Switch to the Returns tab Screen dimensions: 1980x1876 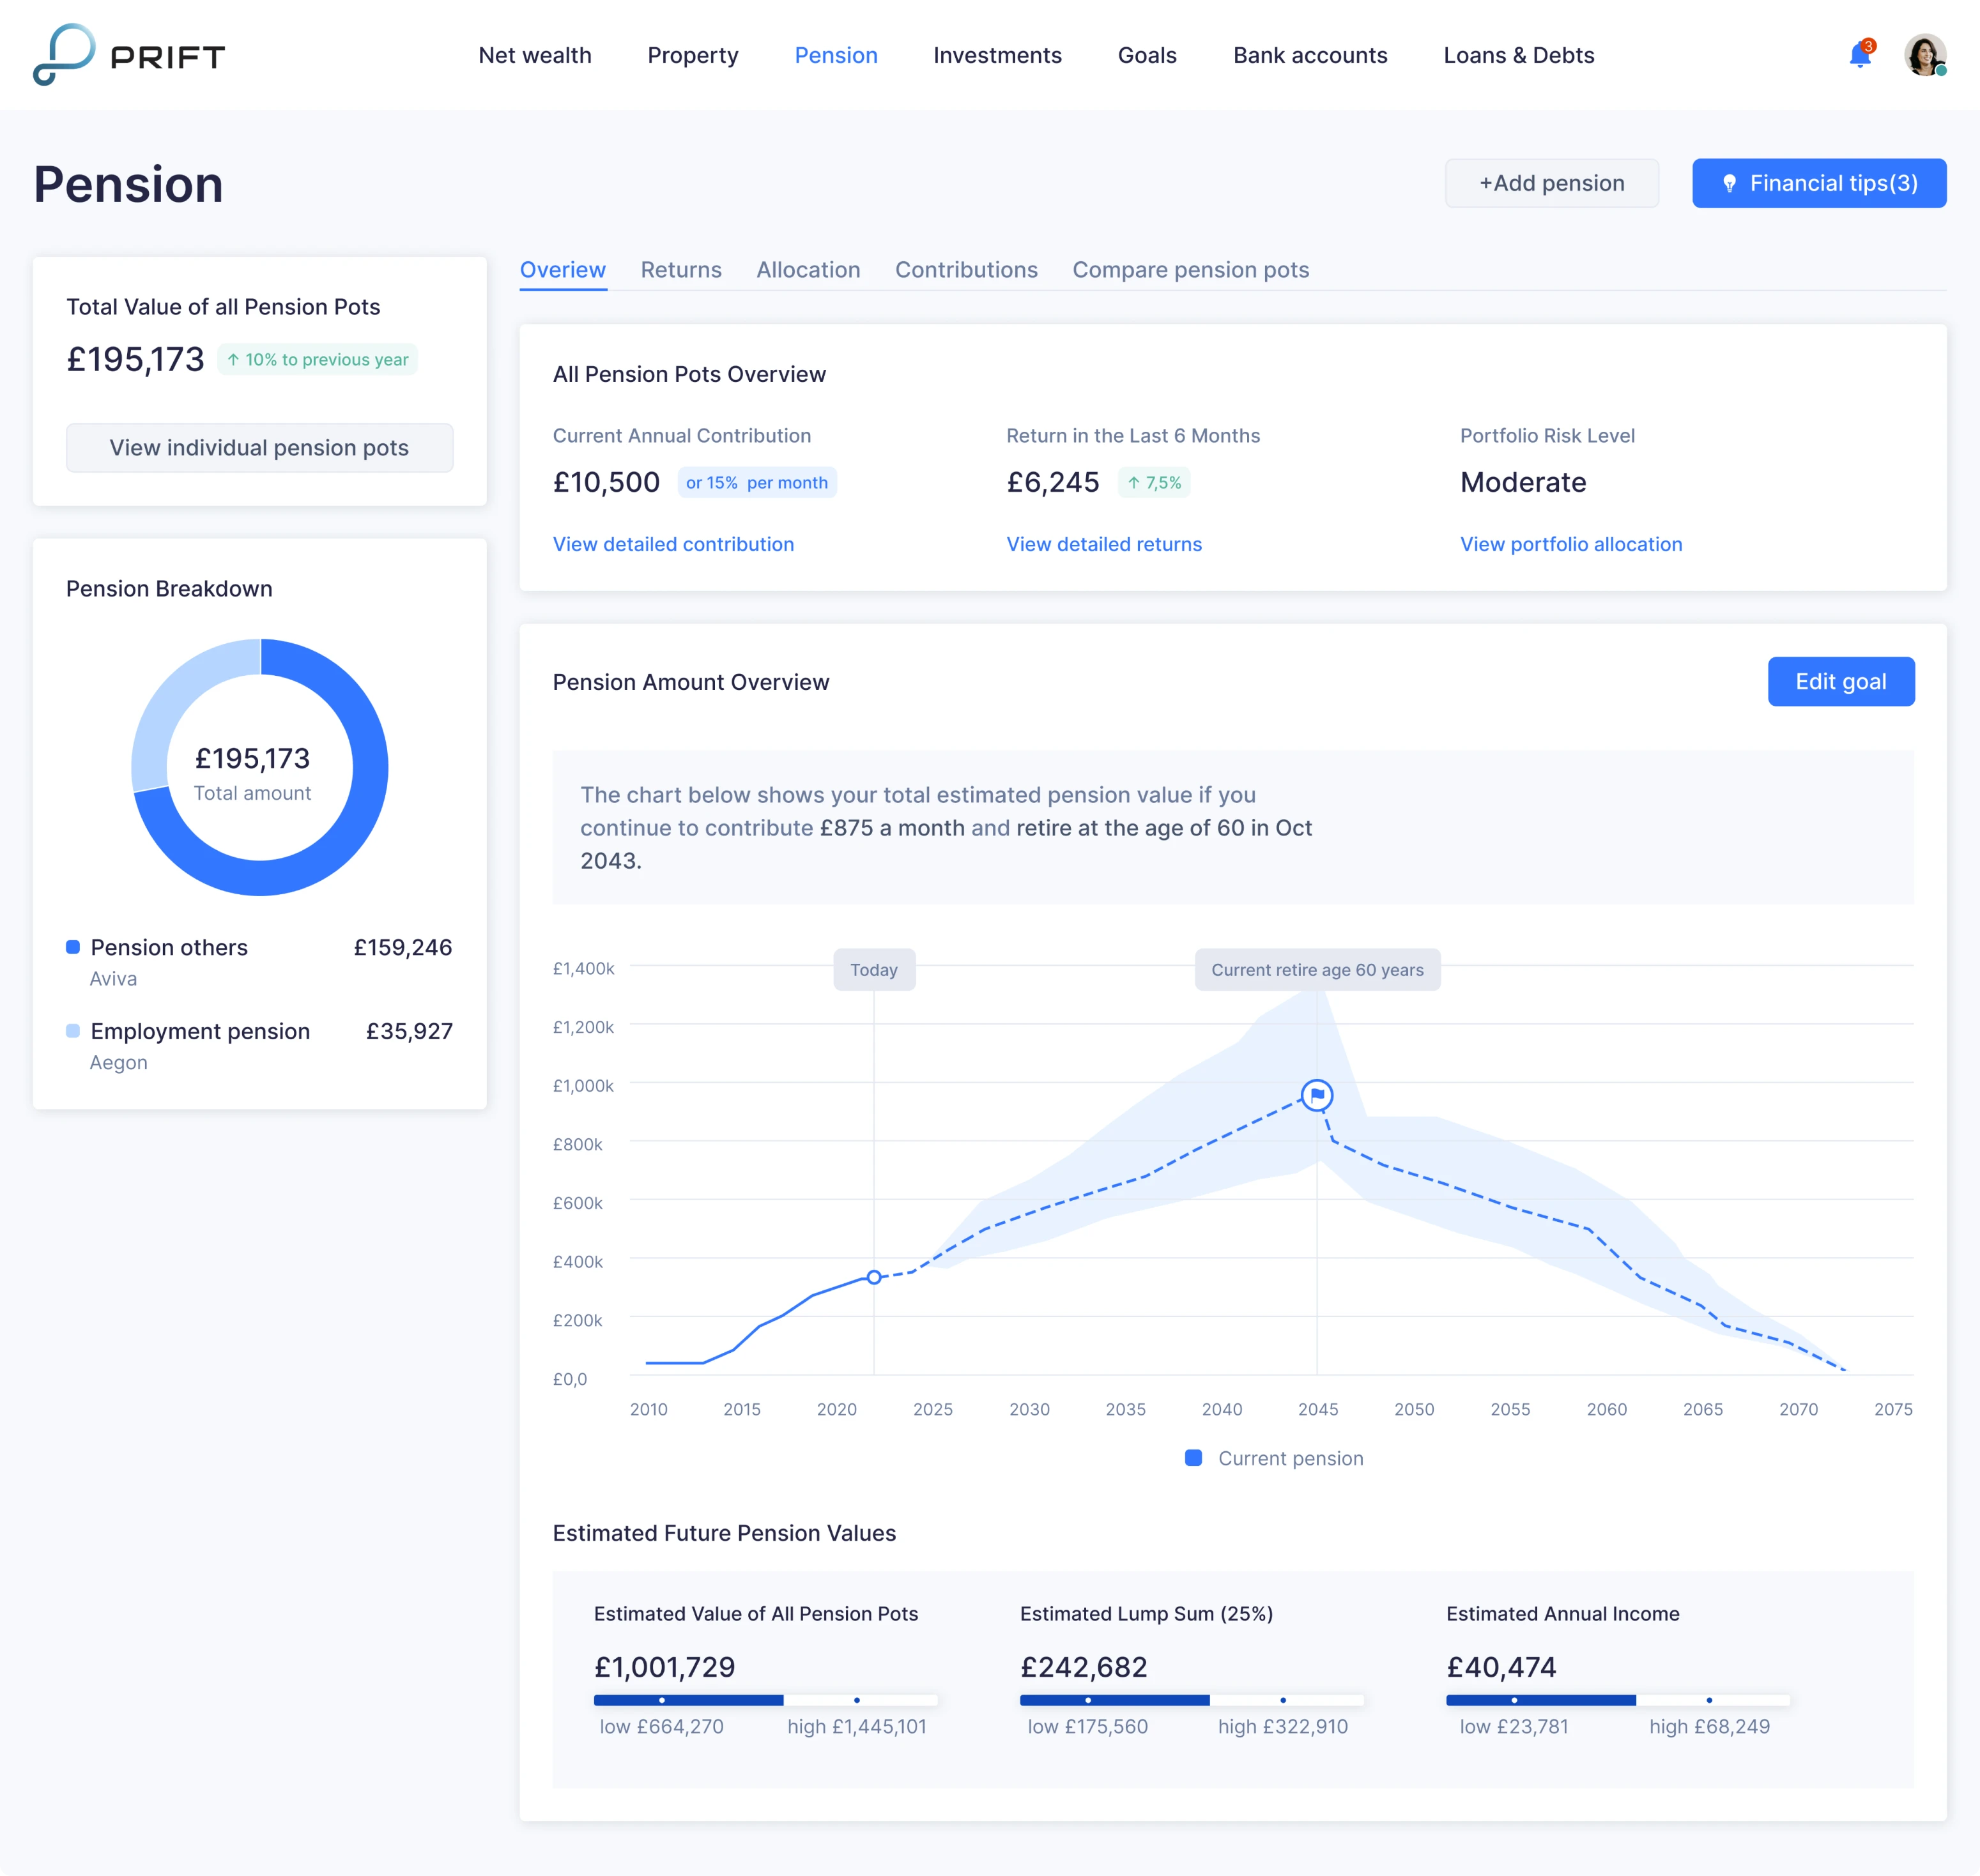point(681,270)
